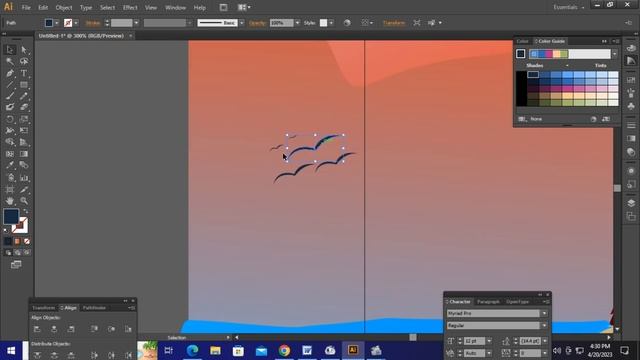
Task: Select the Scale tool
Action: click(x=24, y=119)
